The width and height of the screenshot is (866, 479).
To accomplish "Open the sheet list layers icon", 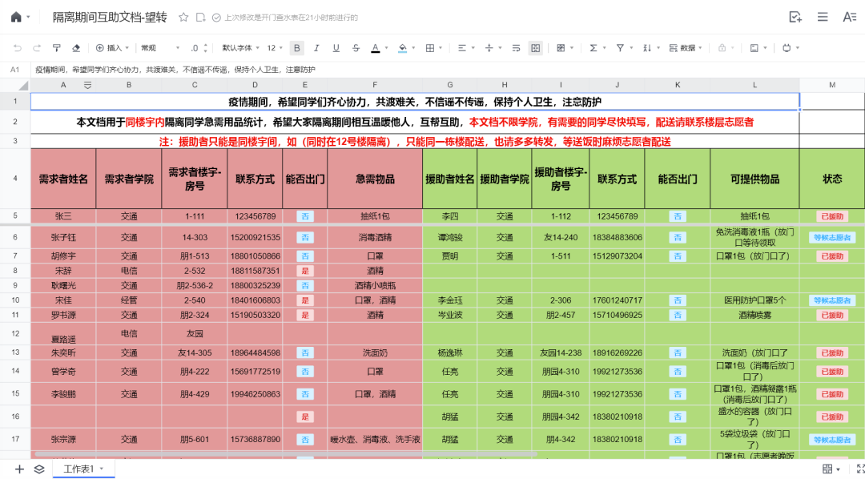I will (39, 468).
